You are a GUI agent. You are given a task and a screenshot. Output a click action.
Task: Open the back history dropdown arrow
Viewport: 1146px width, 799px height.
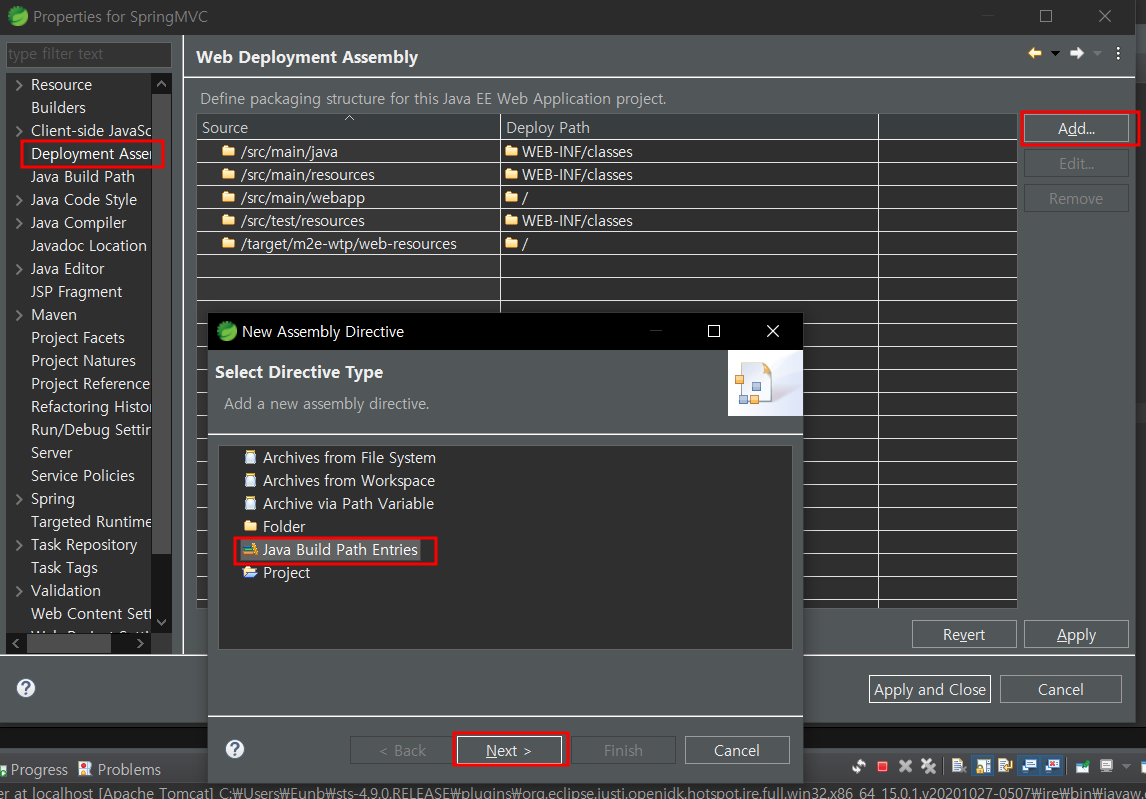click(1055, 53)
